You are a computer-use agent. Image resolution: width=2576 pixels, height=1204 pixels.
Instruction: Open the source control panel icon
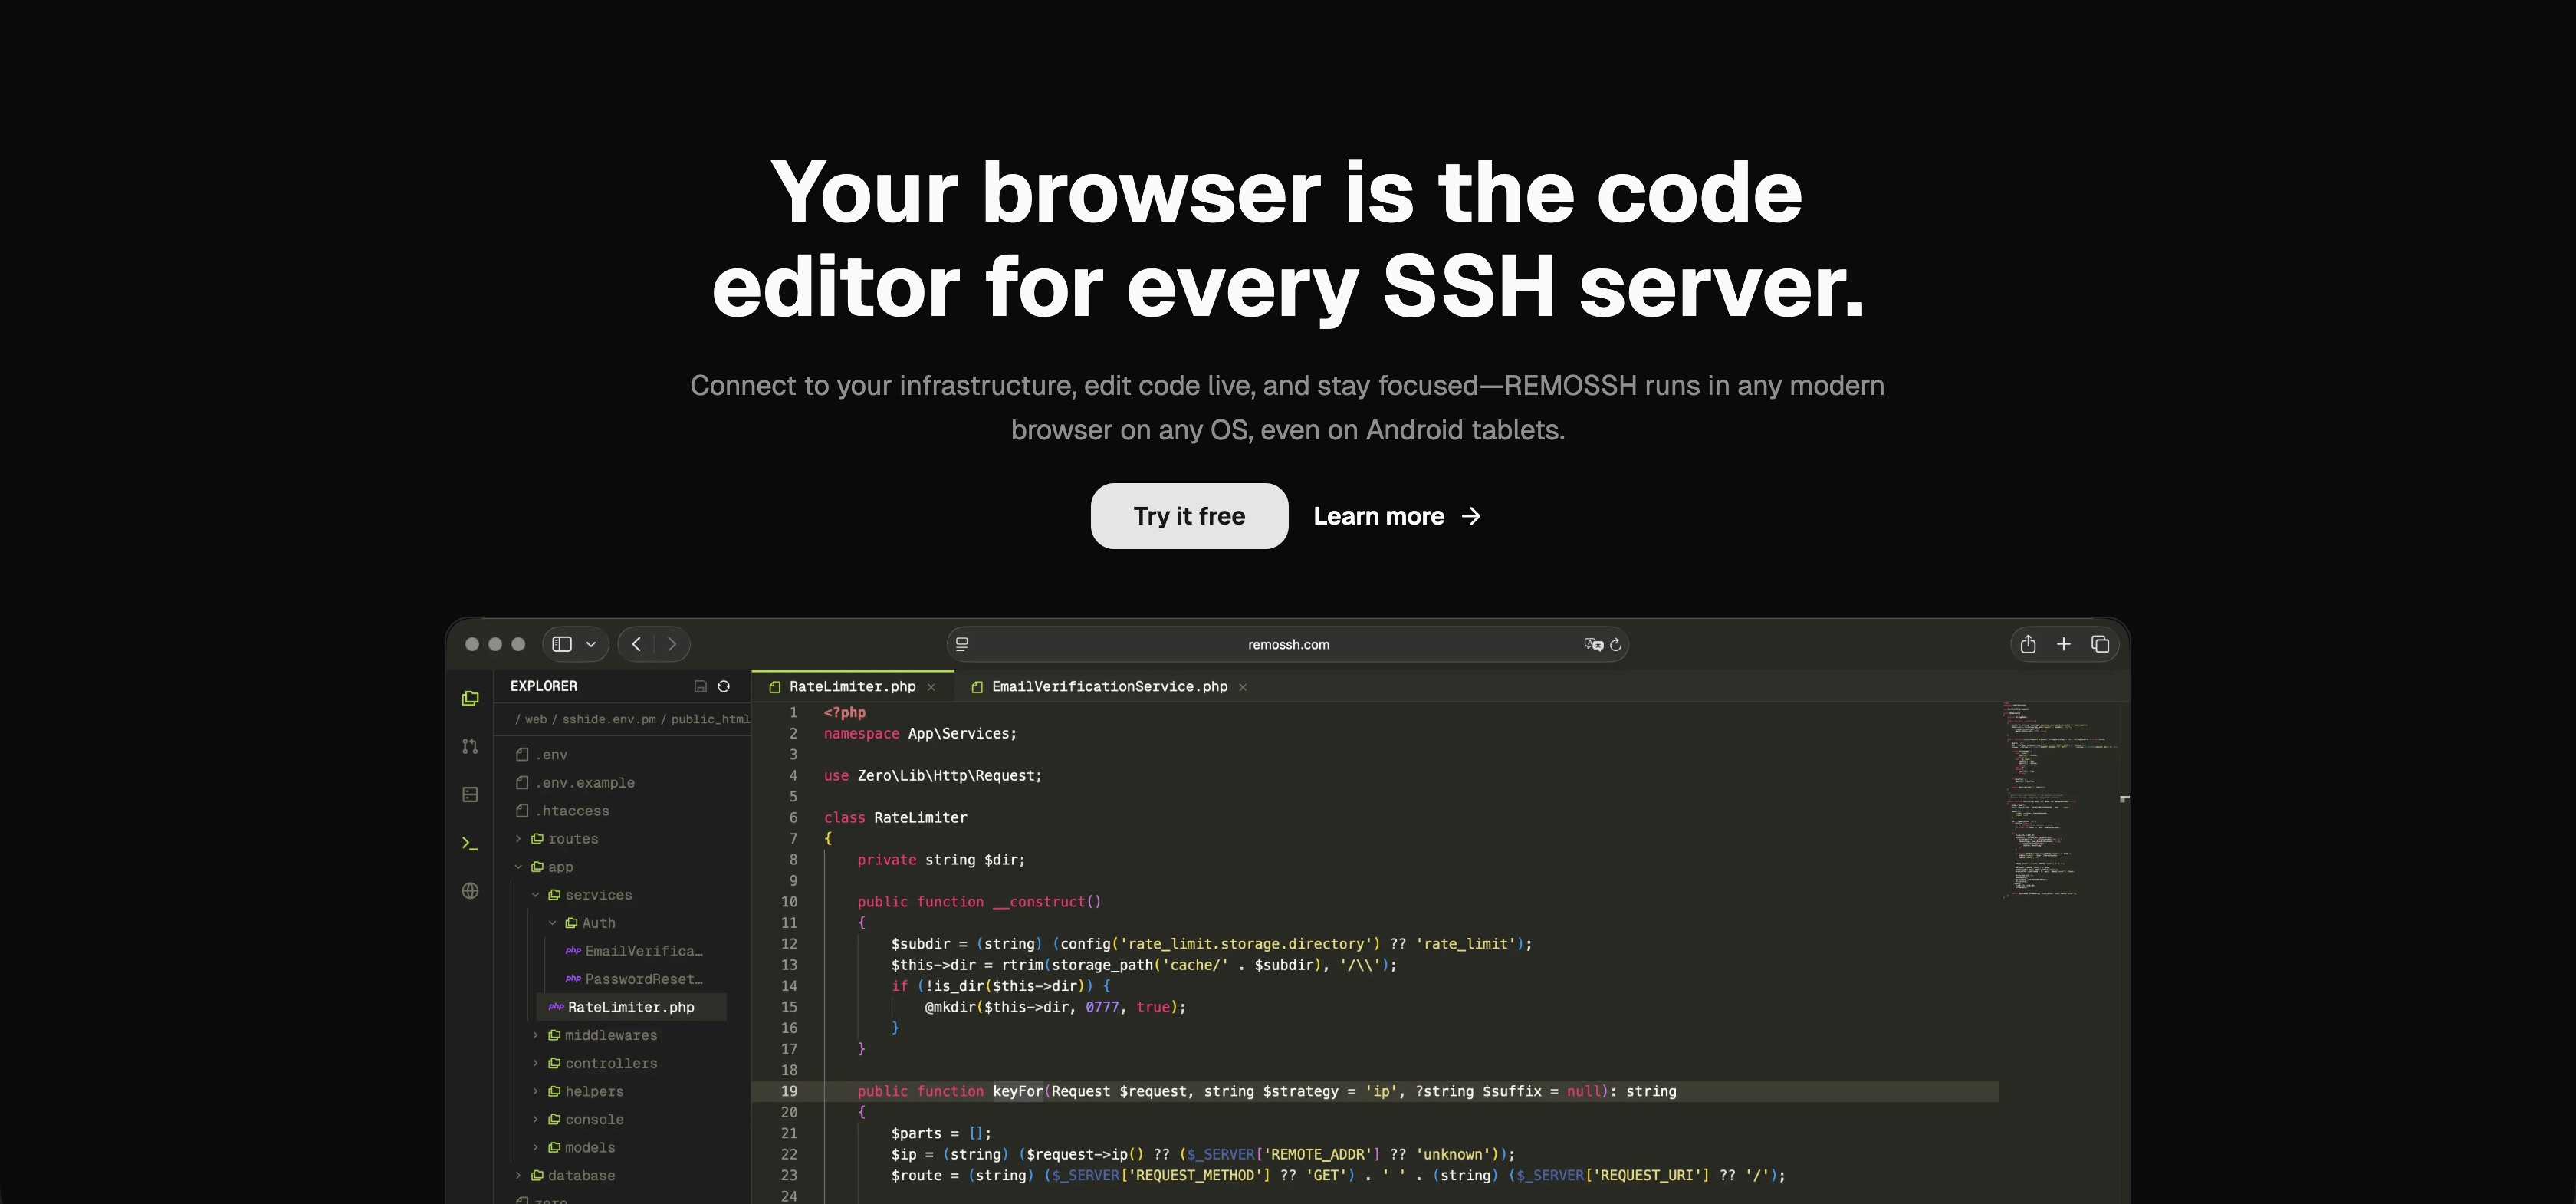[470, 746]
